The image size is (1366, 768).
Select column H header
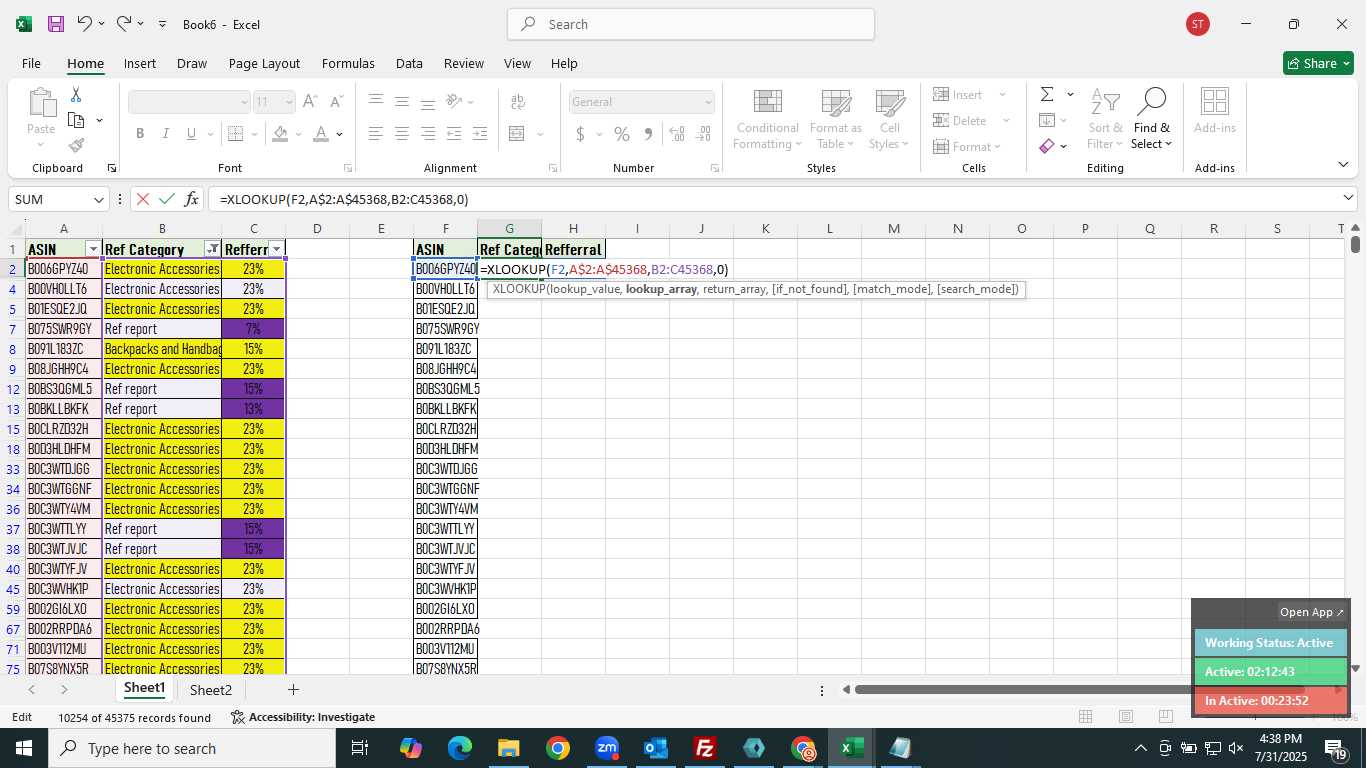pos(573,229)
